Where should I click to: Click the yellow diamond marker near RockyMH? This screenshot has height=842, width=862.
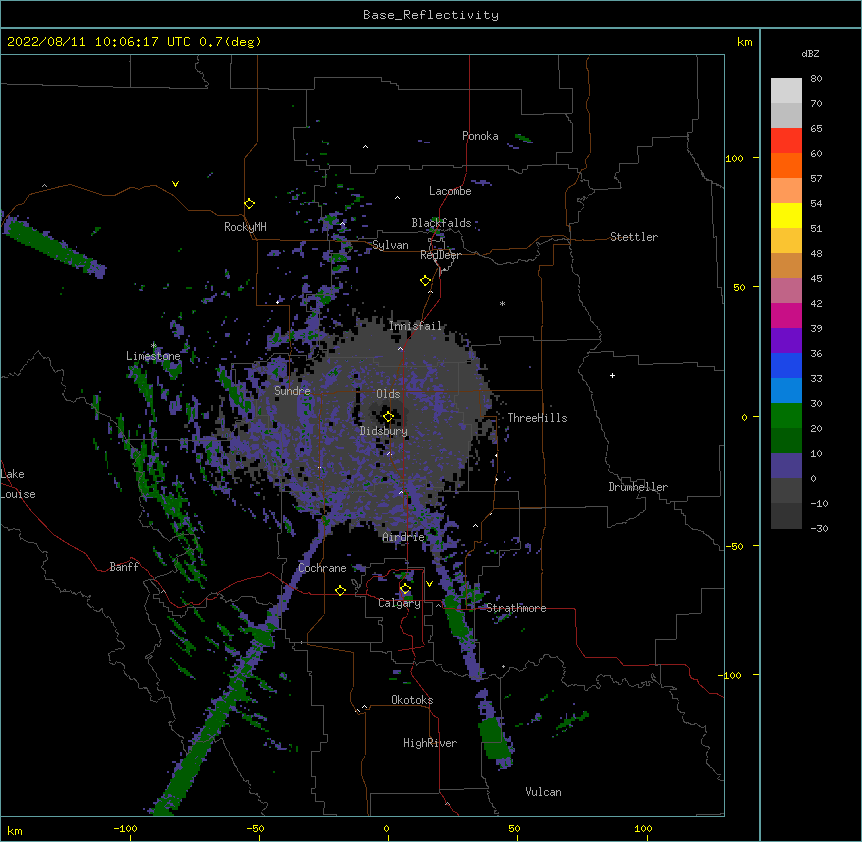pyautogui.click(x=250, y=204)
